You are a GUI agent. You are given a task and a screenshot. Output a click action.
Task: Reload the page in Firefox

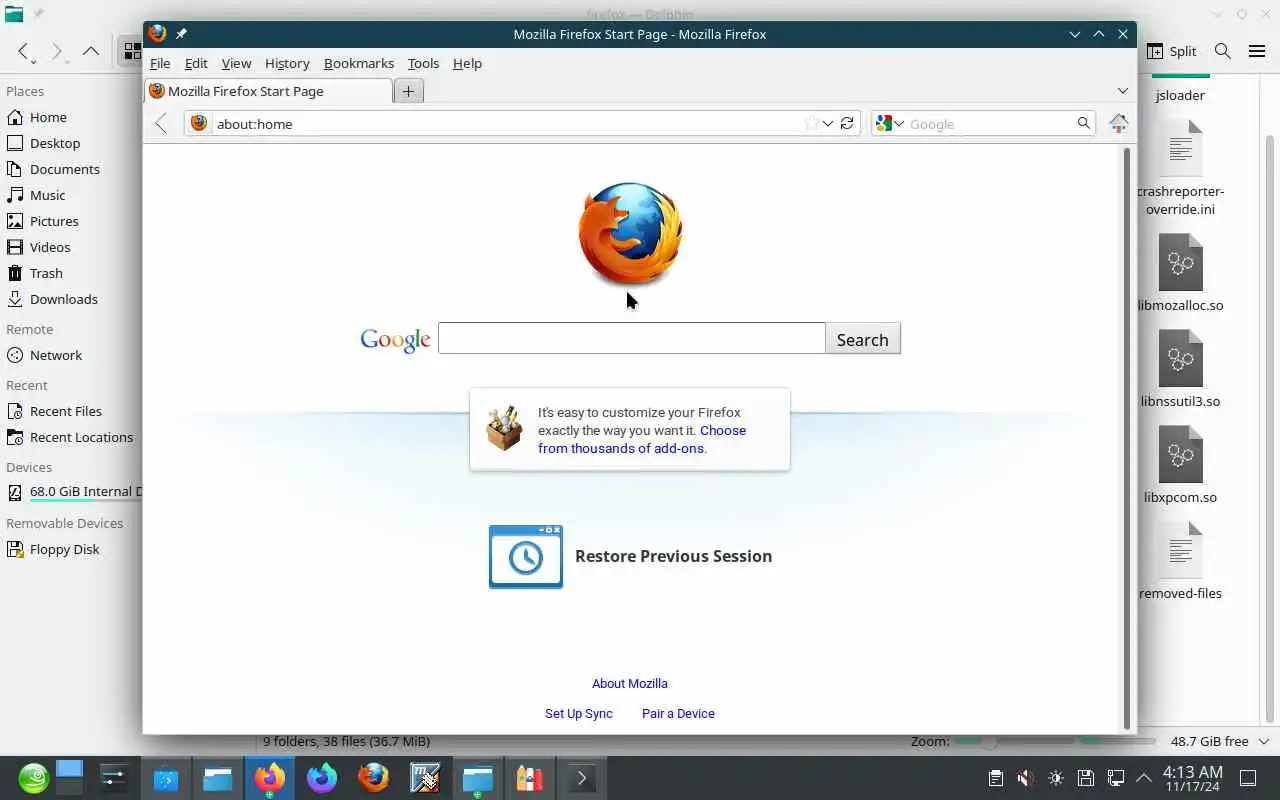847,123
